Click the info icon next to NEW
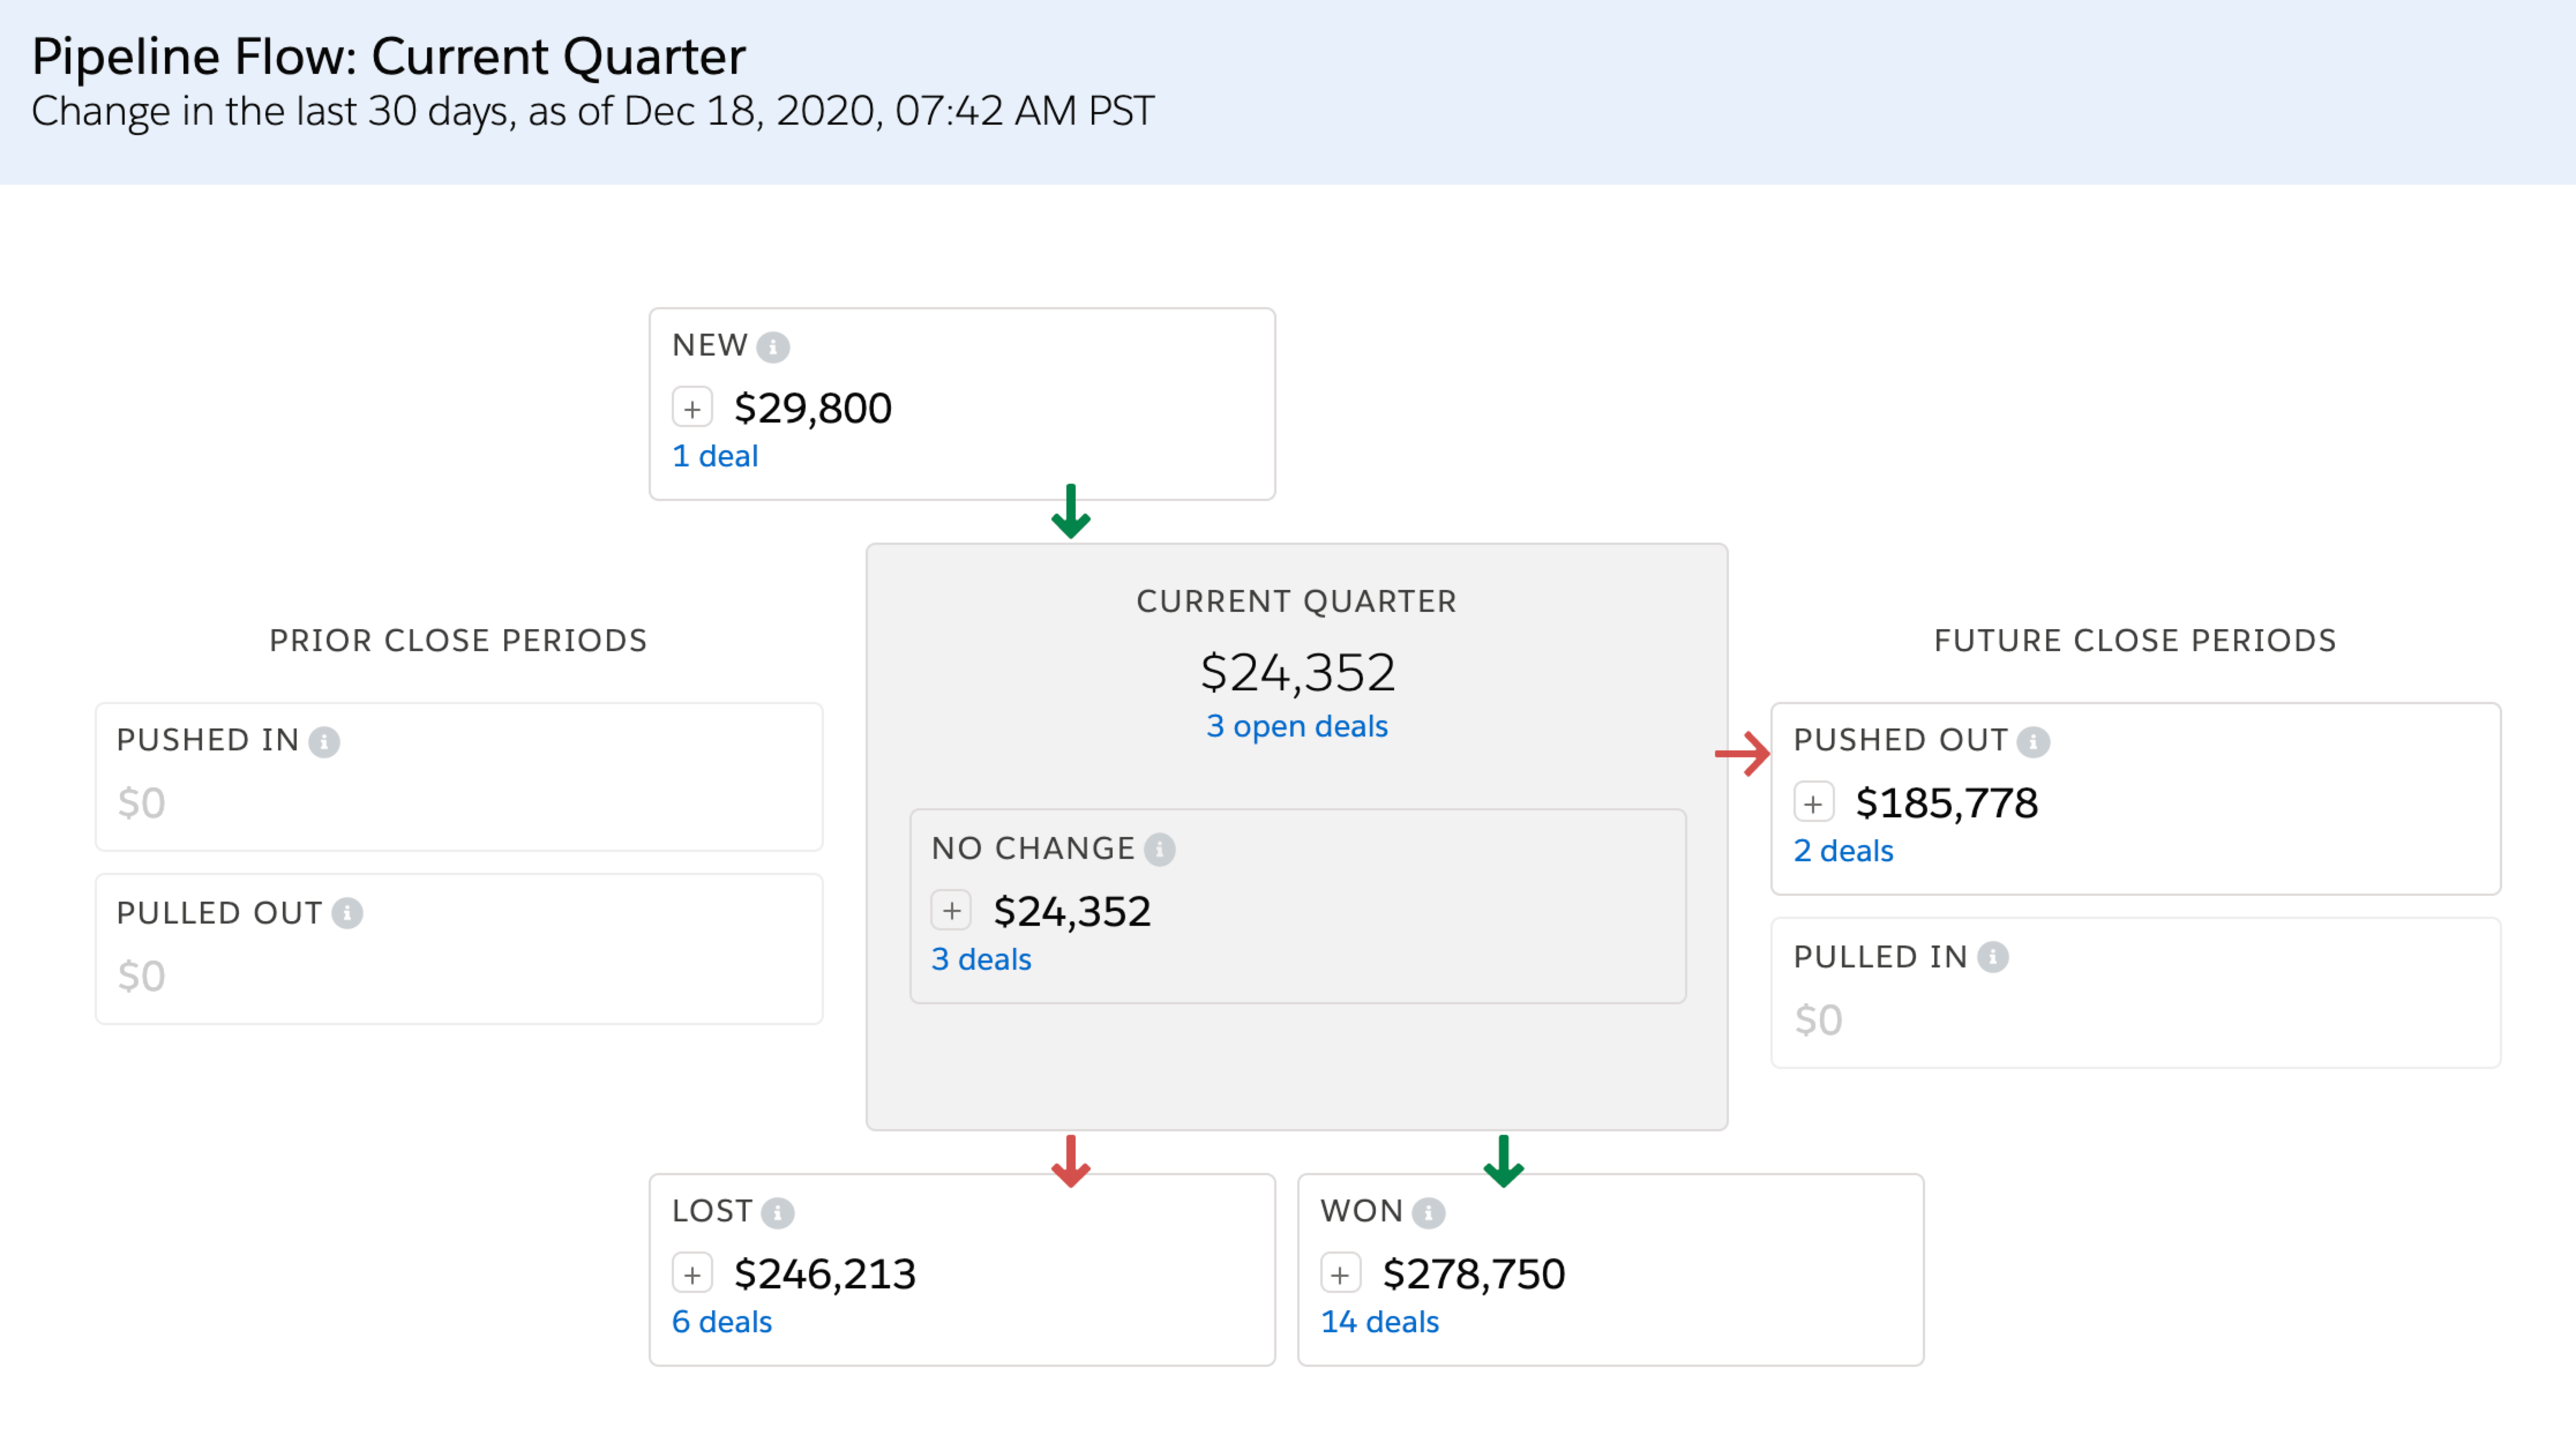The width and height of the screenshot is (2576, 1450). click(772, 347)
